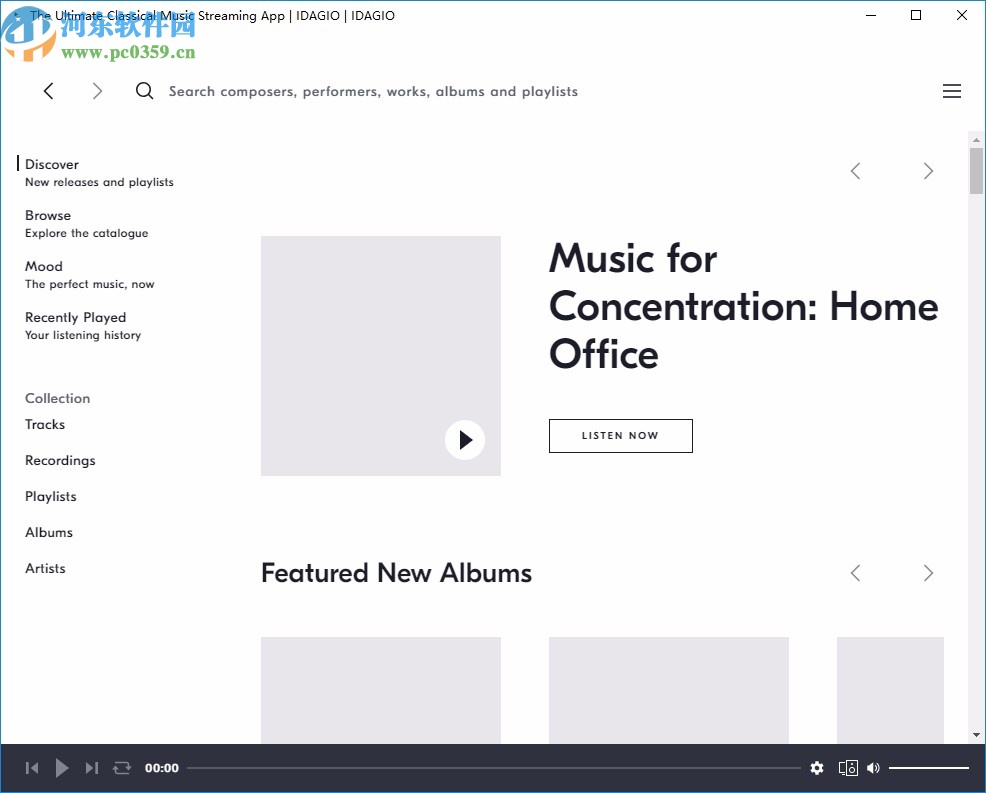Open the Browse catalogue section

86,223
